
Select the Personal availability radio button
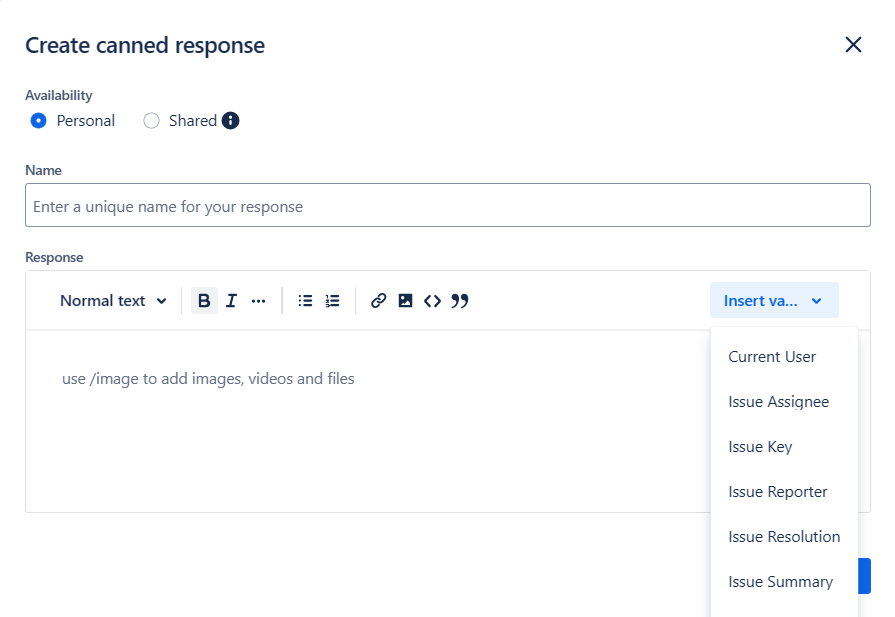click(x=38, y=120)
